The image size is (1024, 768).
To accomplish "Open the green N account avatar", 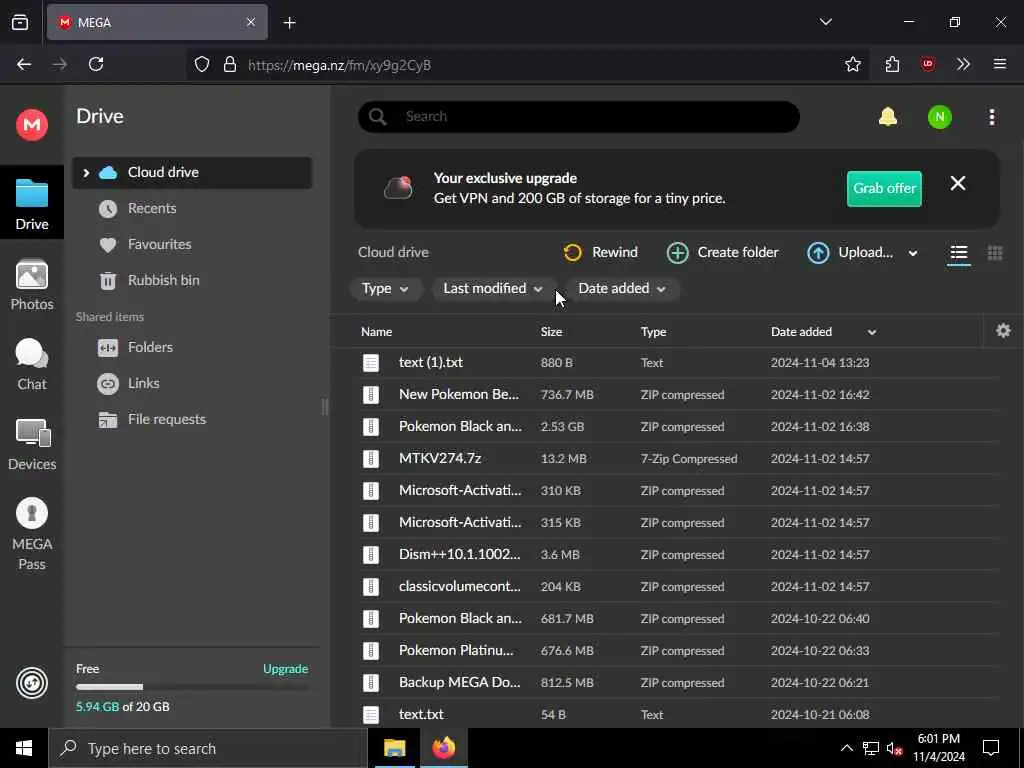I will [939, 117].
